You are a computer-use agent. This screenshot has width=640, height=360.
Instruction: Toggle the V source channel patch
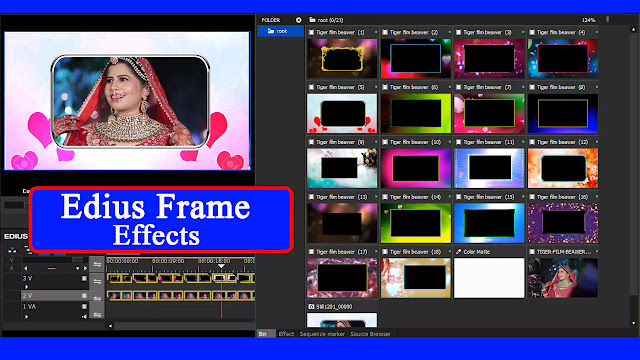point(11,260)
